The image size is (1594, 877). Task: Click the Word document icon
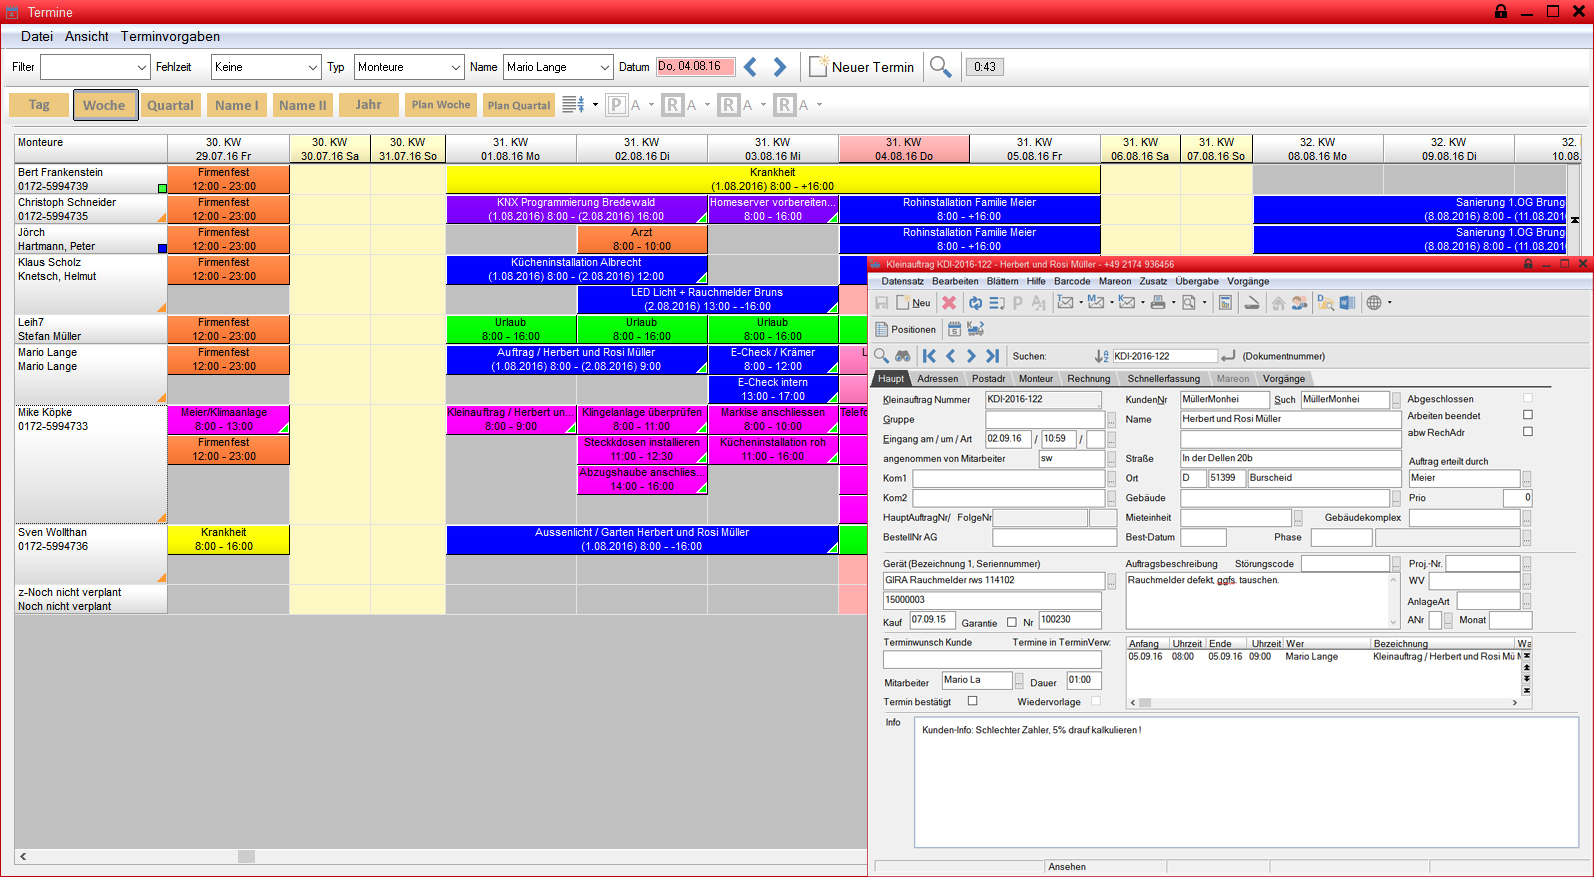(1347, 302)
